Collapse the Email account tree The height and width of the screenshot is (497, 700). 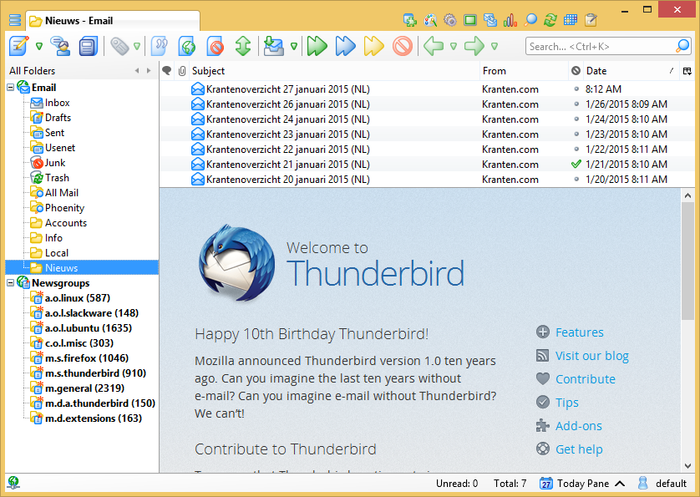(x=10, y=88)
